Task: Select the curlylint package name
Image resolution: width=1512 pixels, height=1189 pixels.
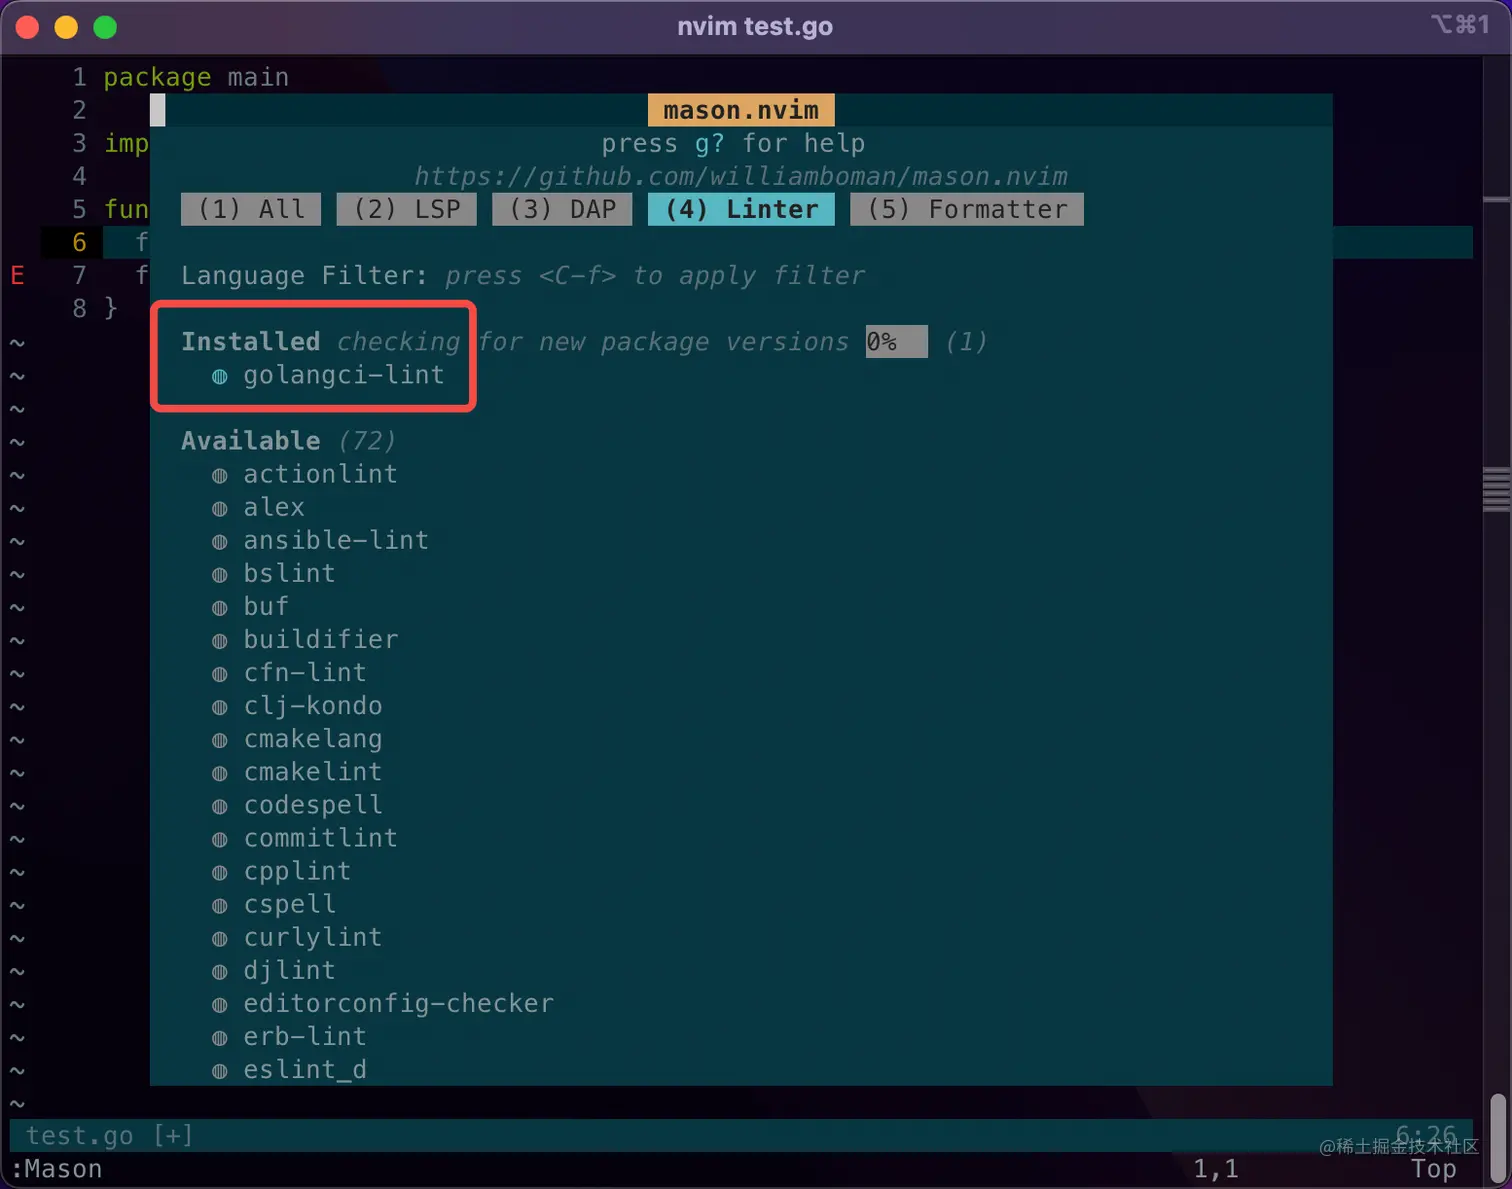Action: 313,936
